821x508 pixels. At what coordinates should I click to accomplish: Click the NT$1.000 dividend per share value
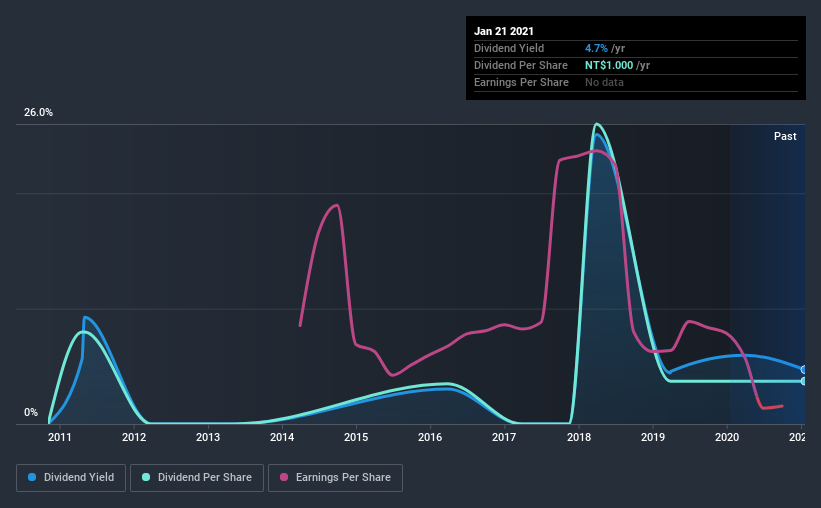[x=609, y=65]
